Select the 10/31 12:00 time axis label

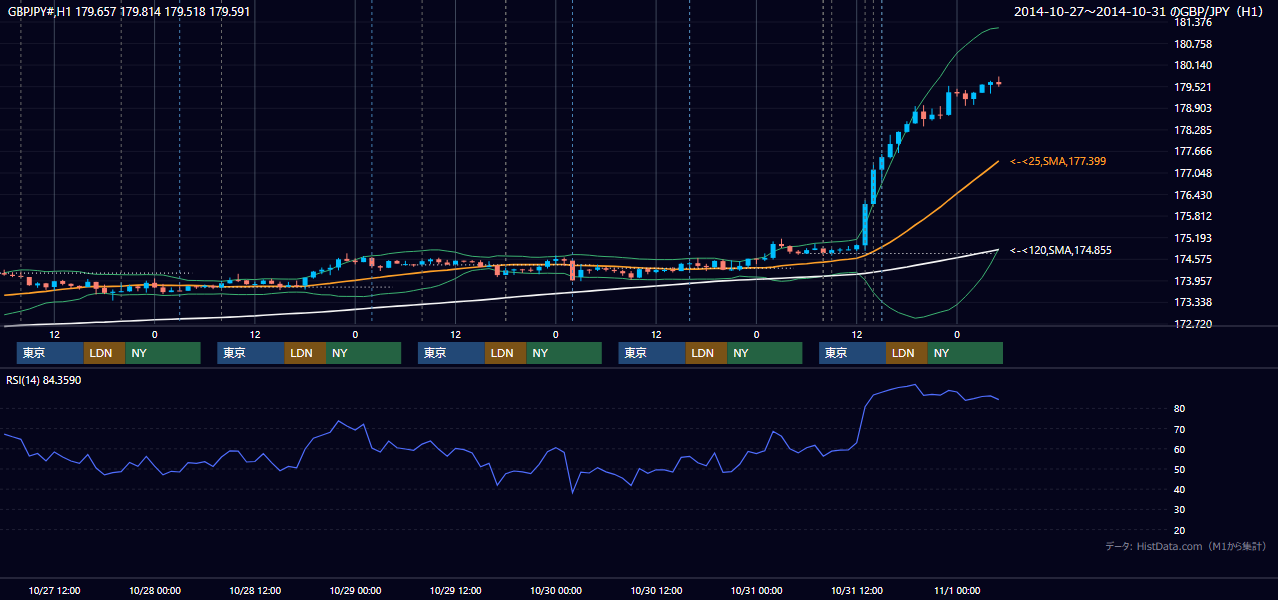coord(857,590)
